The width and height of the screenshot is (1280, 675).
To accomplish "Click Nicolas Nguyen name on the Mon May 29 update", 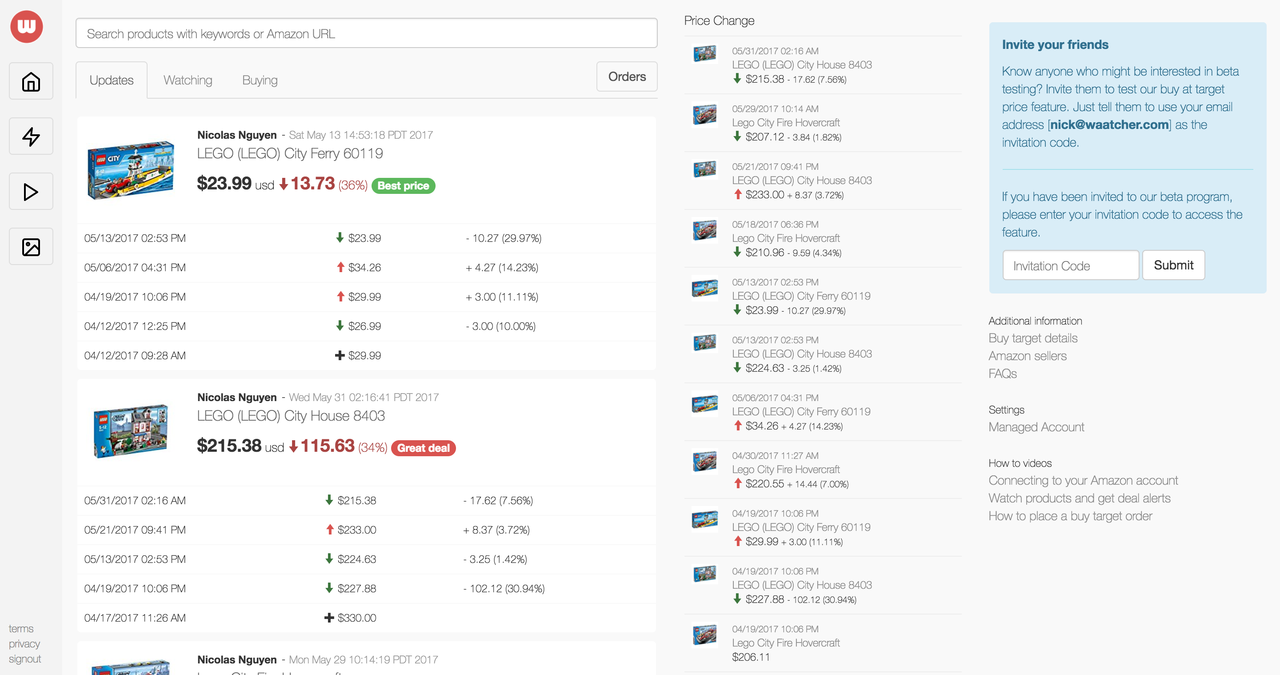I will click(237, 660).
